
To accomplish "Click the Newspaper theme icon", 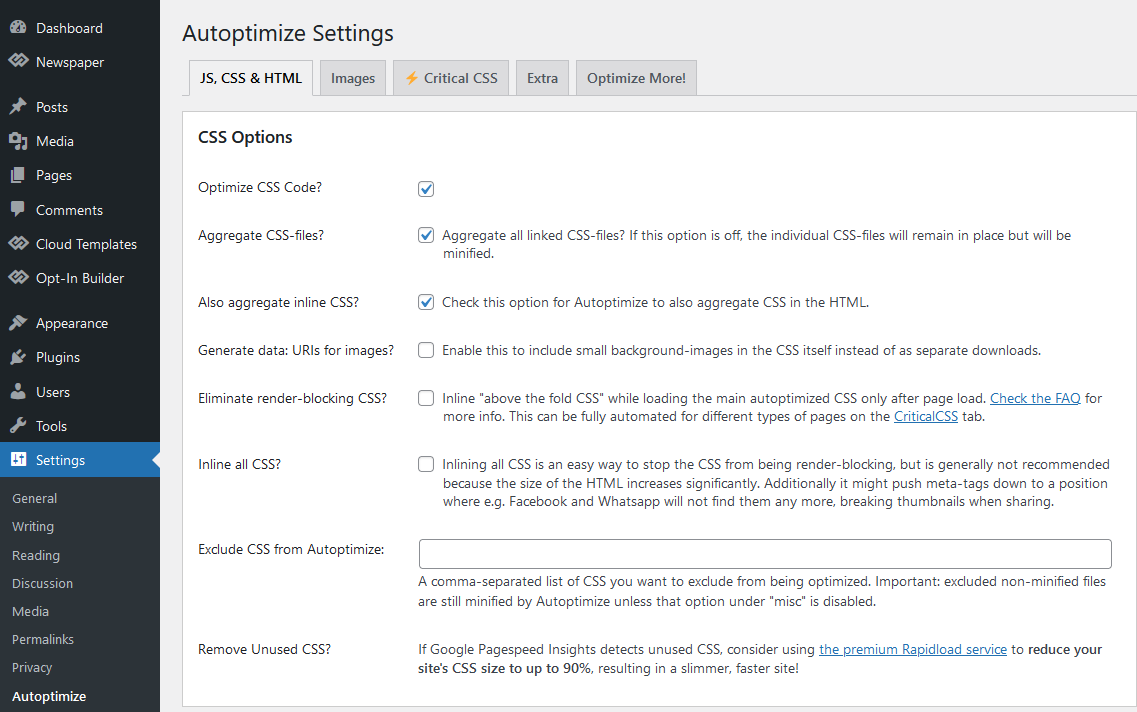I will tap(18, 61).
